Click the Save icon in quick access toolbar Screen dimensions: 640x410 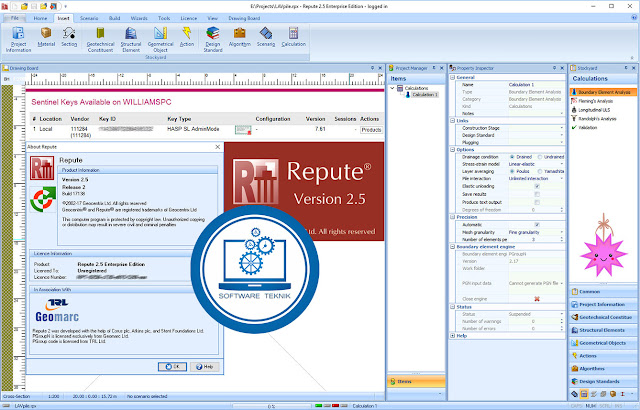[34, 6]
